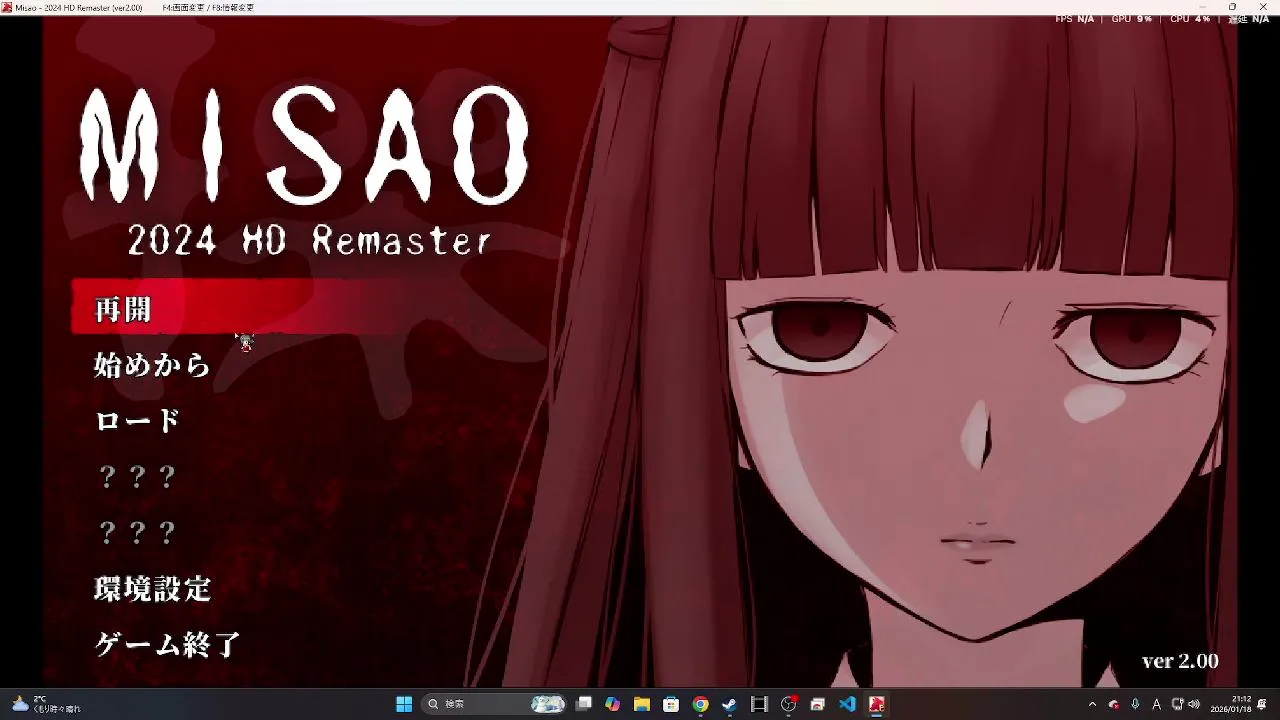Click the CPU 4% overlay readout
This screenshot has height=720, width=1280.
pos(1190,19)
